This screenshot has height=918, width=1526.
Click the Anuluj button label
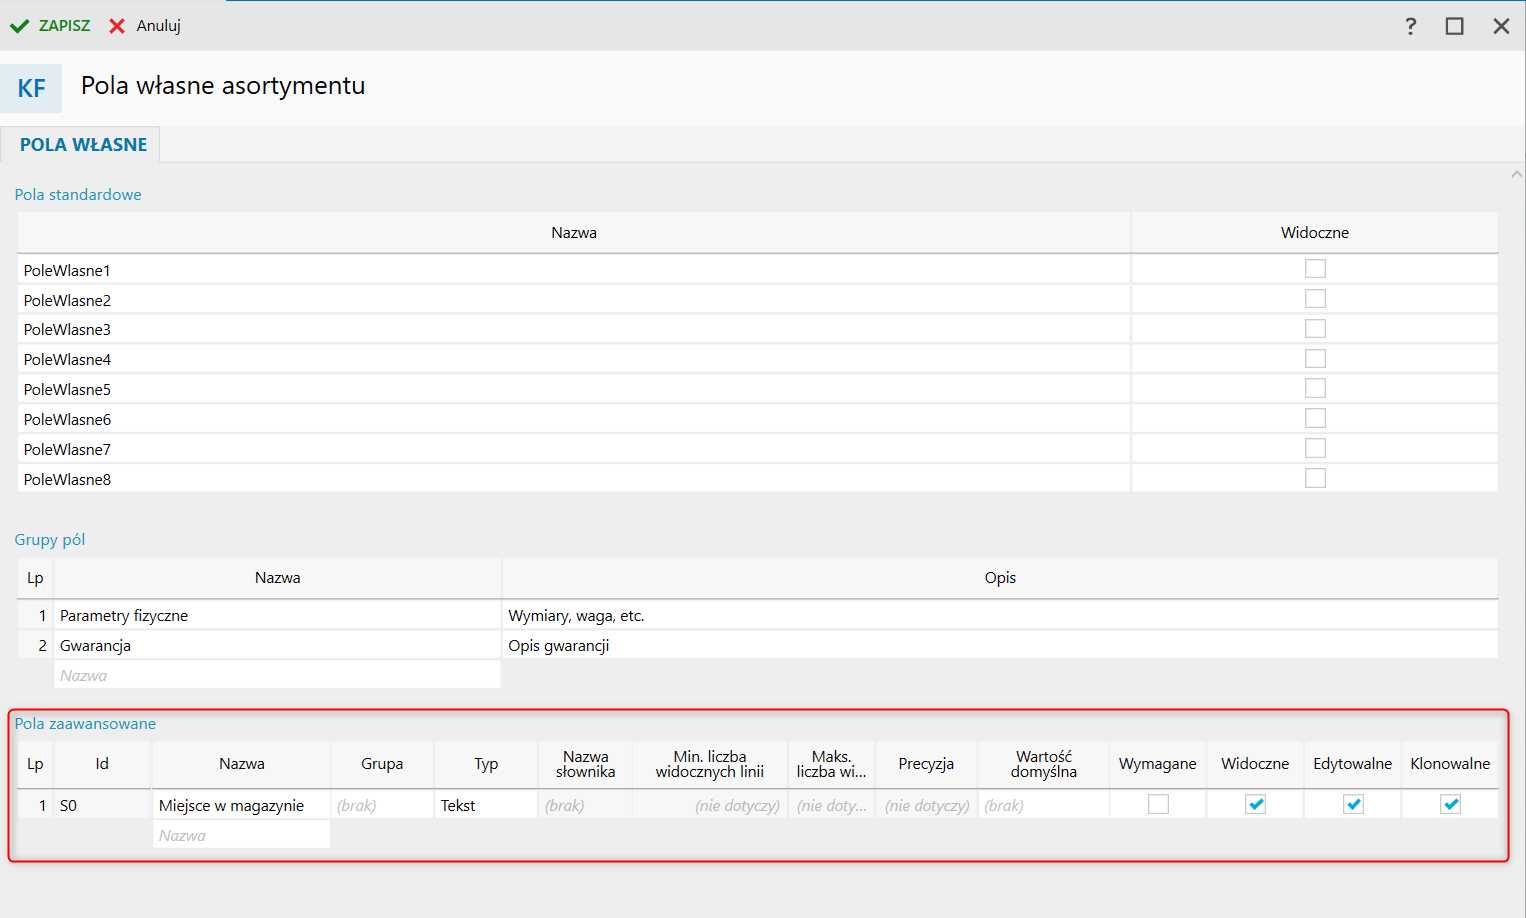tap(158, 26)
